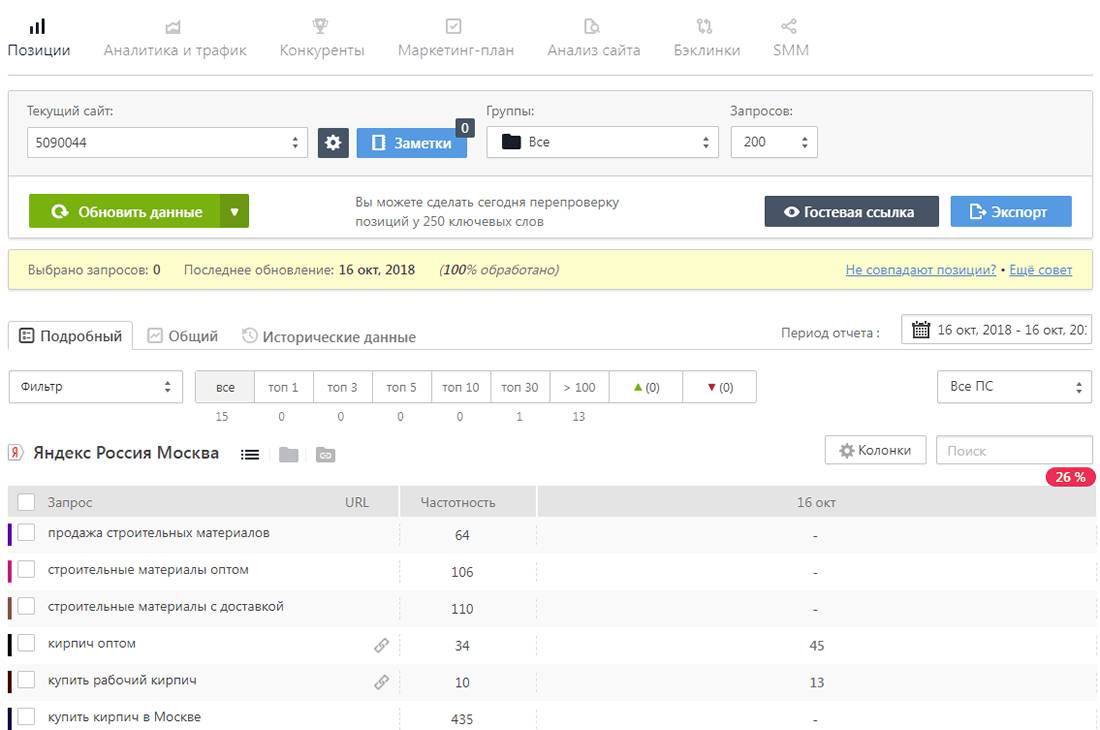Open the Текущий сайт dropdown 5090044
1100x730 pixels.
(x=167, y=143)
